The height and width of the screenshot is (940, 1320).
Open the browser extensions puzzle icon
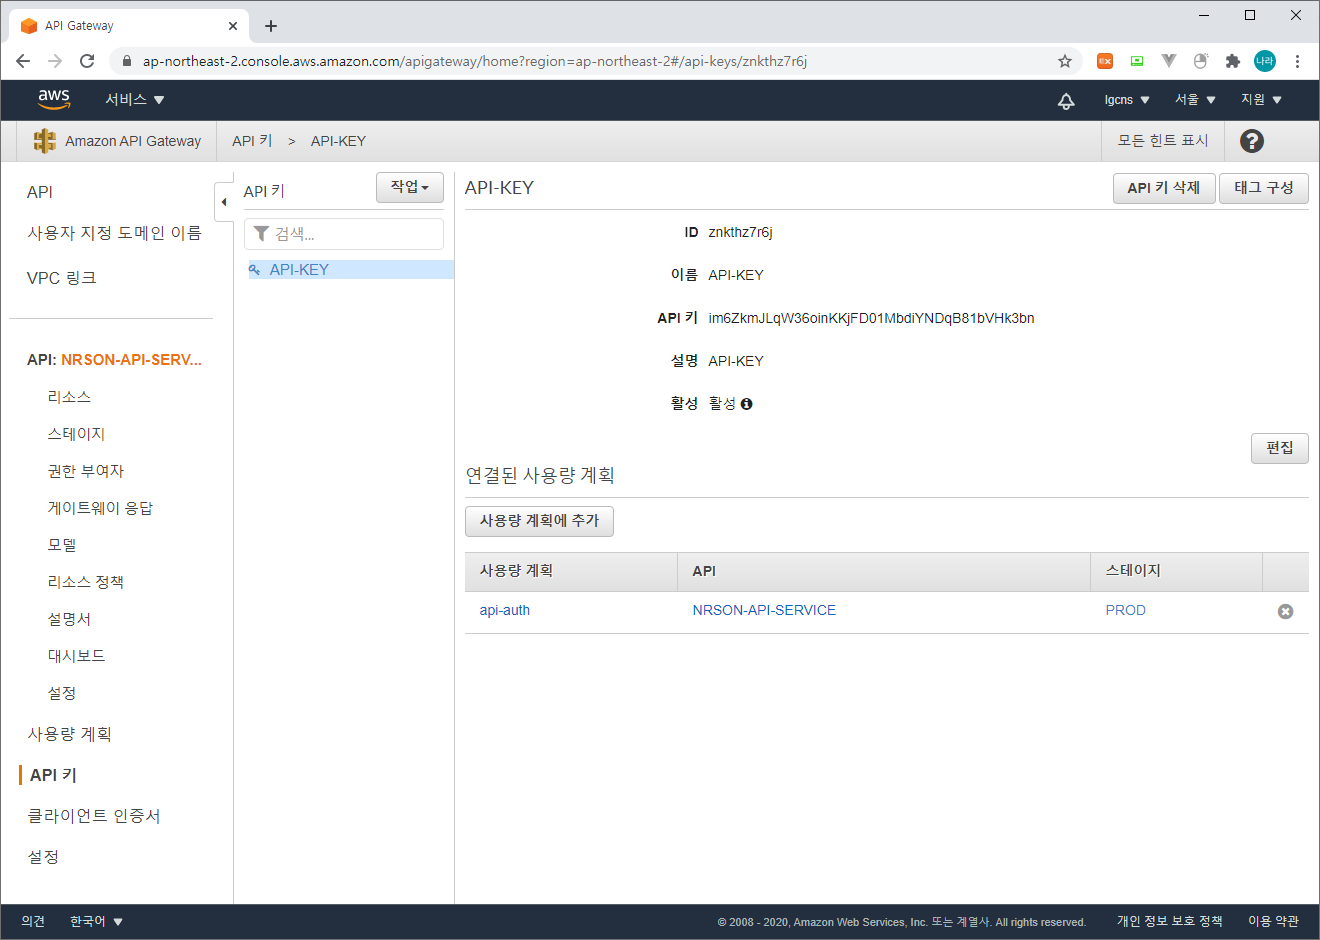click(1233, 61)
